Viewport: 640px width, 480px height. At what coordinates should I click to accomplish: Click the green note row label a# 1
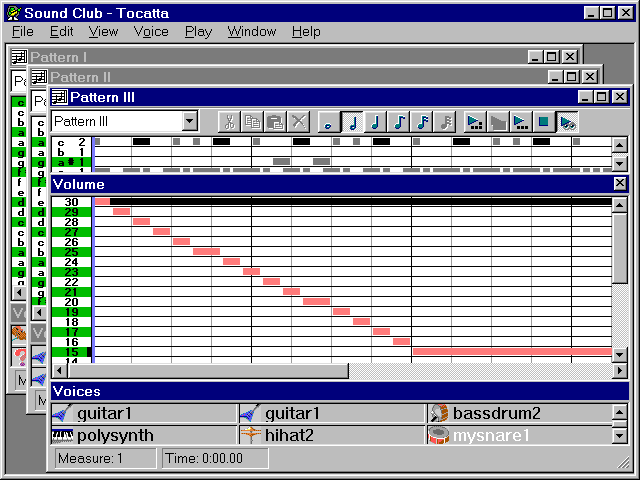coord(71,162)
